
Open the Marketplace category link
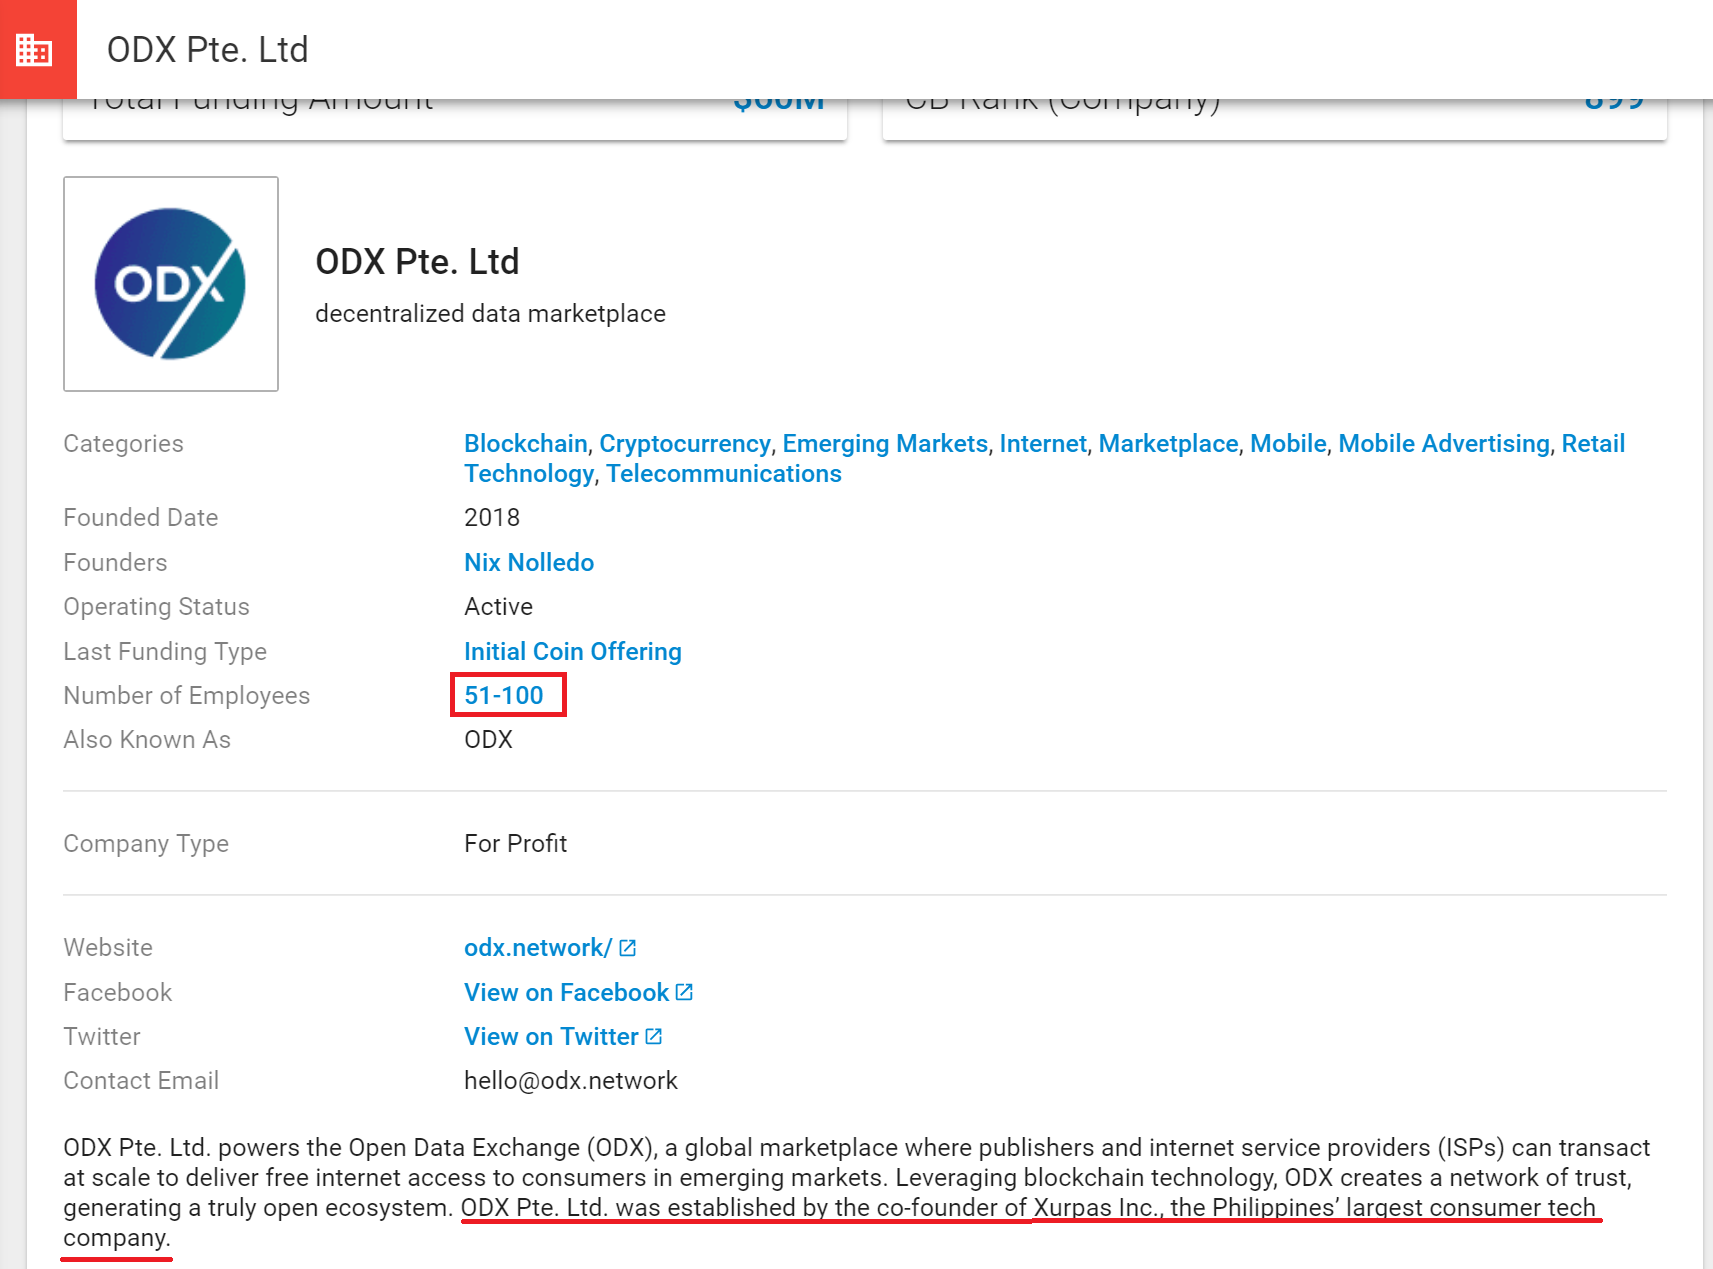(1168, 444)
